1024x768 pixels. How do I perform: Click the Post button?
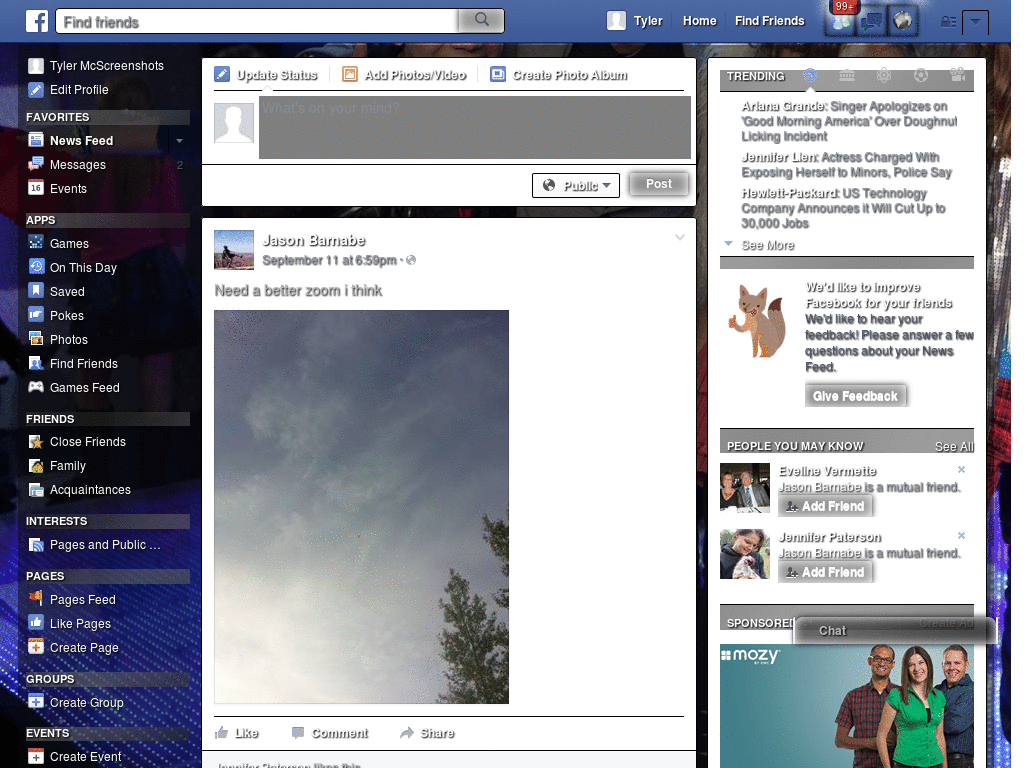tap(658, 185)
